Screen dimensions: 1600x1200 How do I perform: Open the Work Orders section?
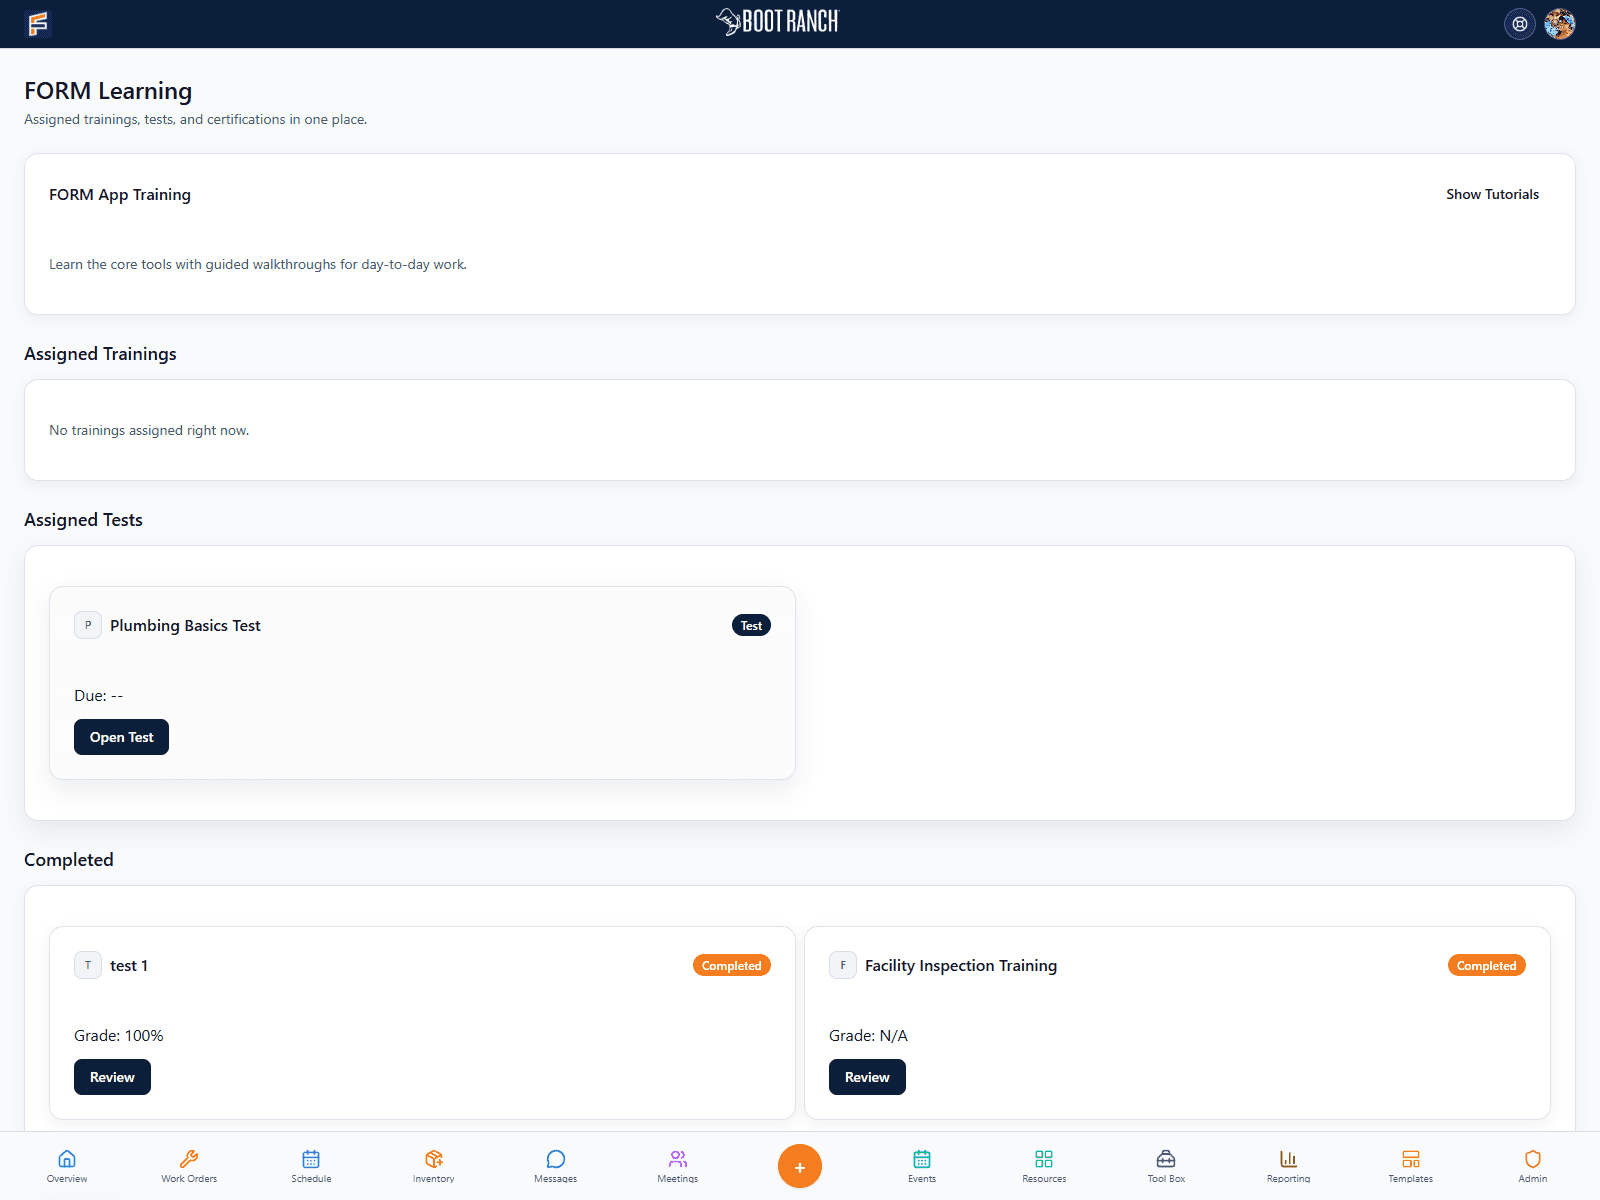188,1165
